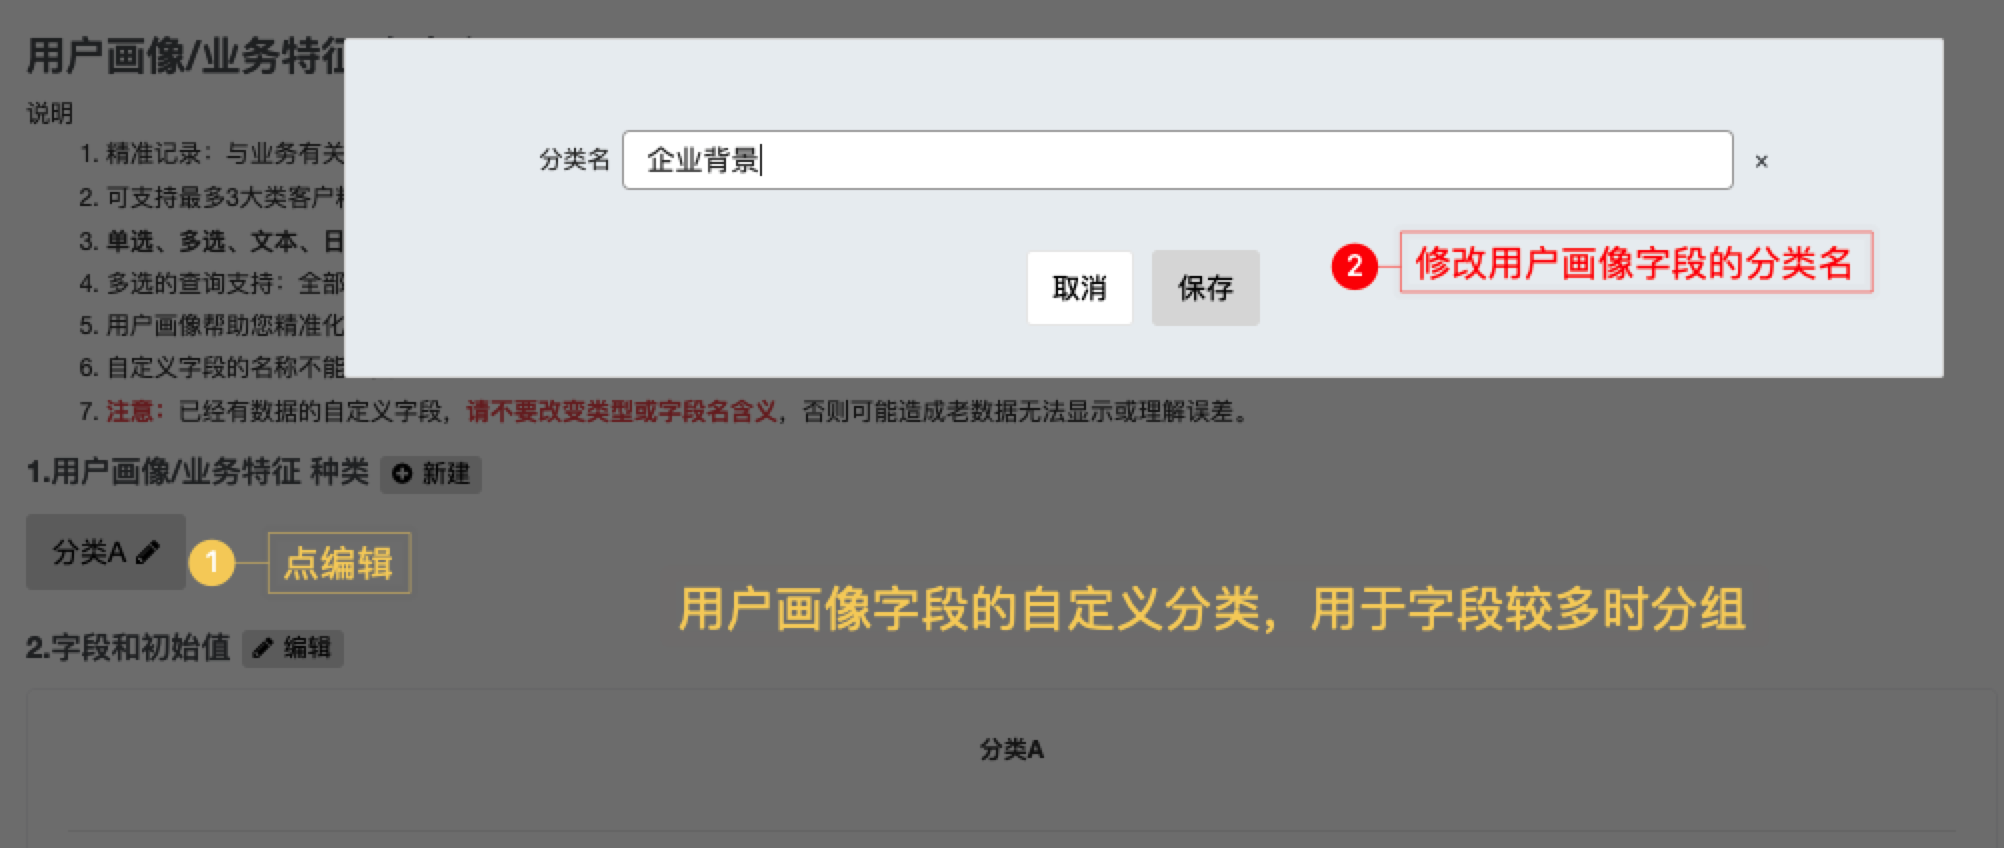
Task: Click the red 注意 label in note 7
Action: [x=130, y=412]
